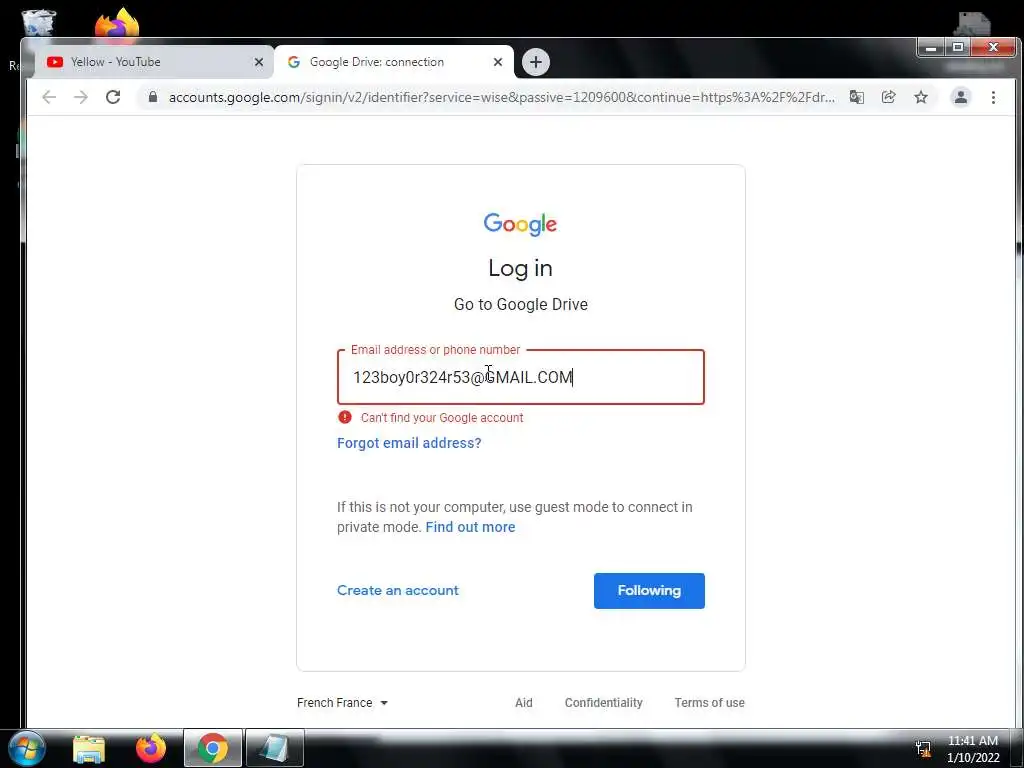Launch Firefox from the taskbar

pos(151,748)
